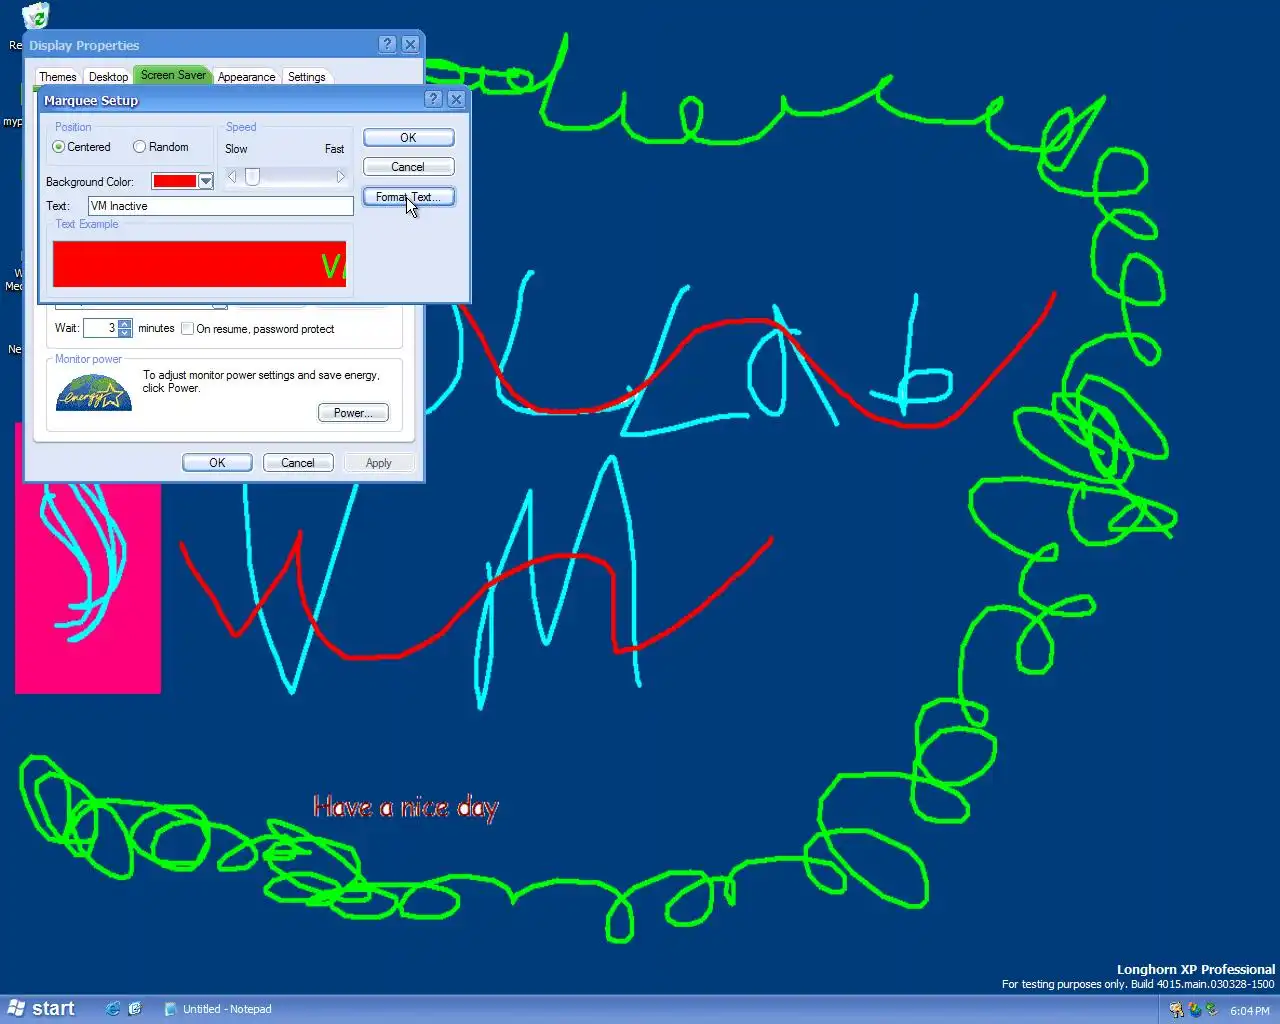Launch Internet Explorer from the quick launch
Viewport: 1280px width, 1024px height.
[113, 1009]
